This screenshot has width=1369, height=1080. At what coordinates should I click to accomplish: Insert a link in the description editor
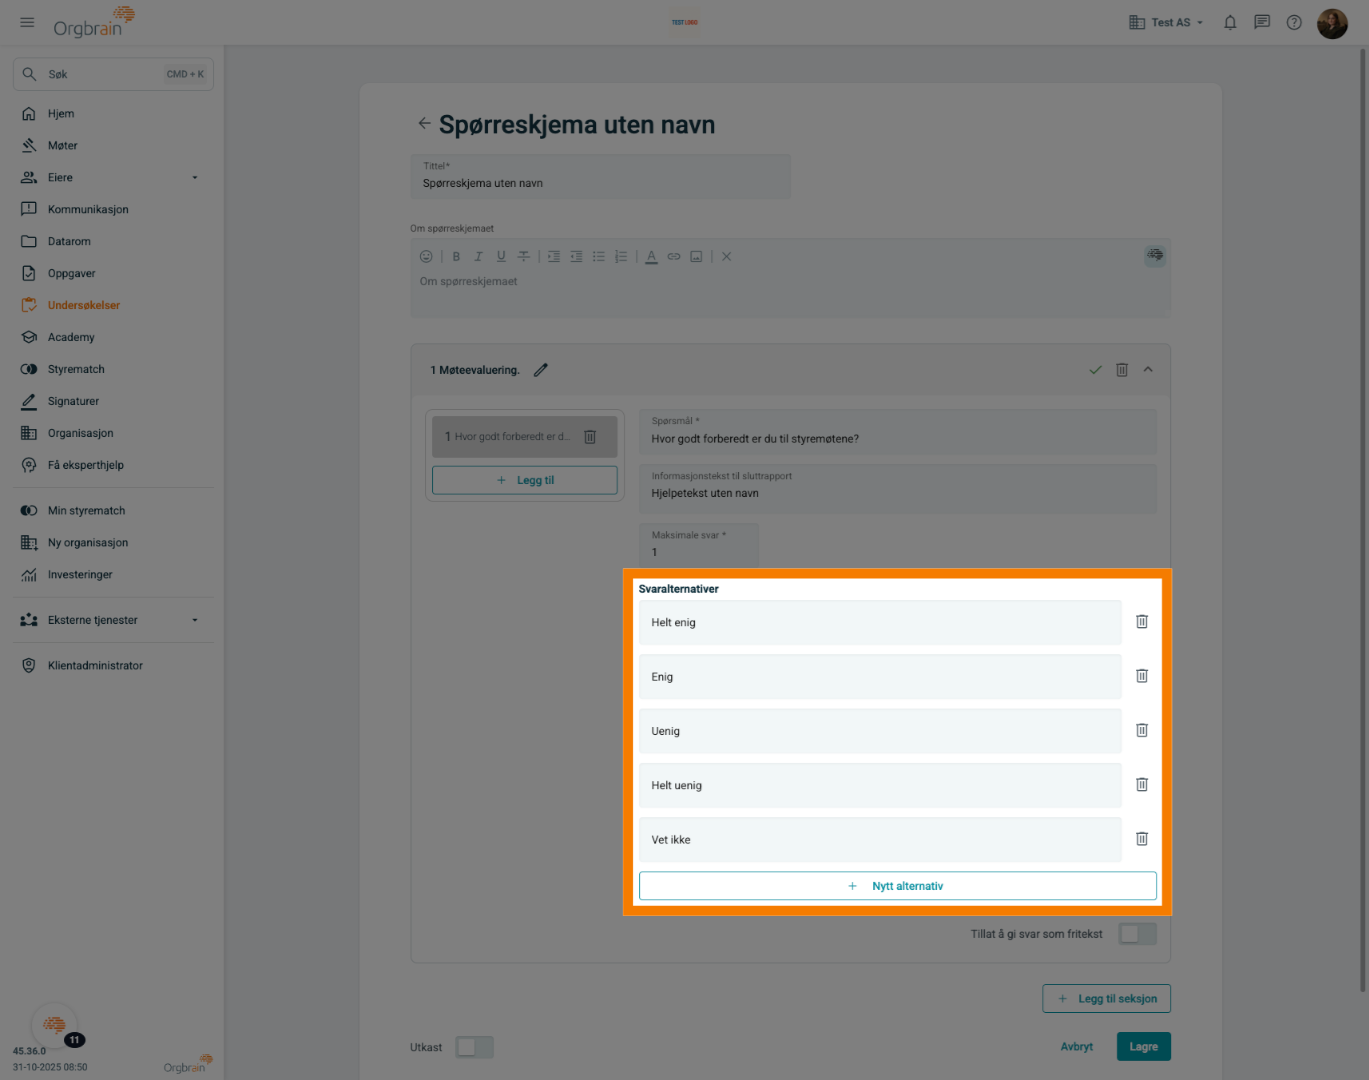[x=674, y=257]
